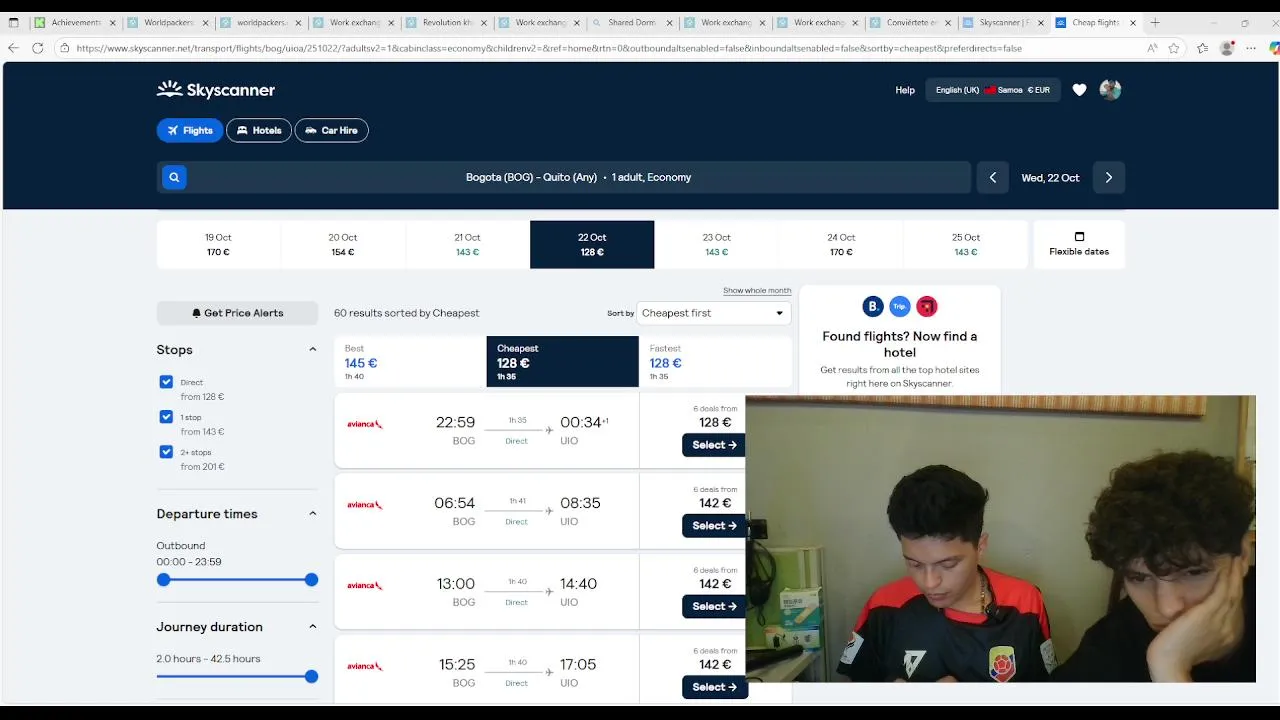
Task: Open the browser profile icon
Action: tap(1227, 48)
